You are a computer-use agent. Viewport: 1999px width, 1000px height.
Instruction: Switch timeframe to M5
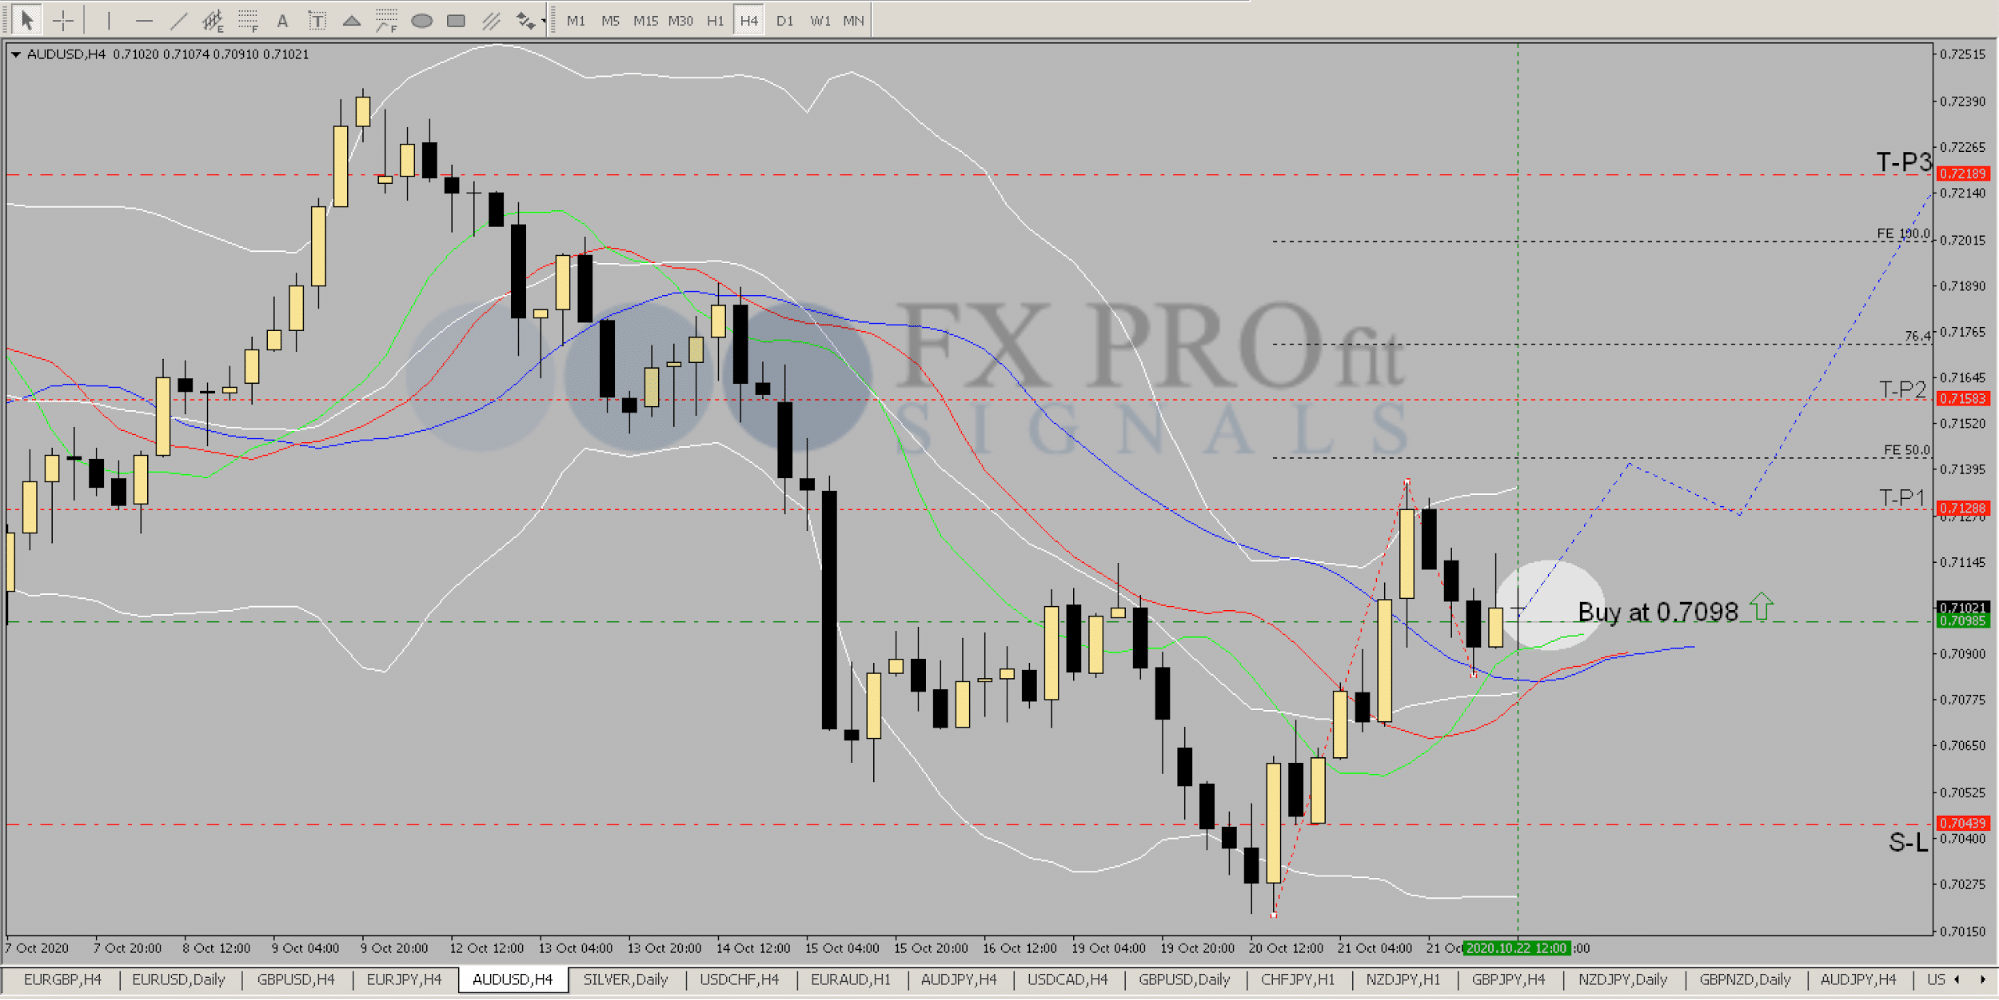(610, 20)
